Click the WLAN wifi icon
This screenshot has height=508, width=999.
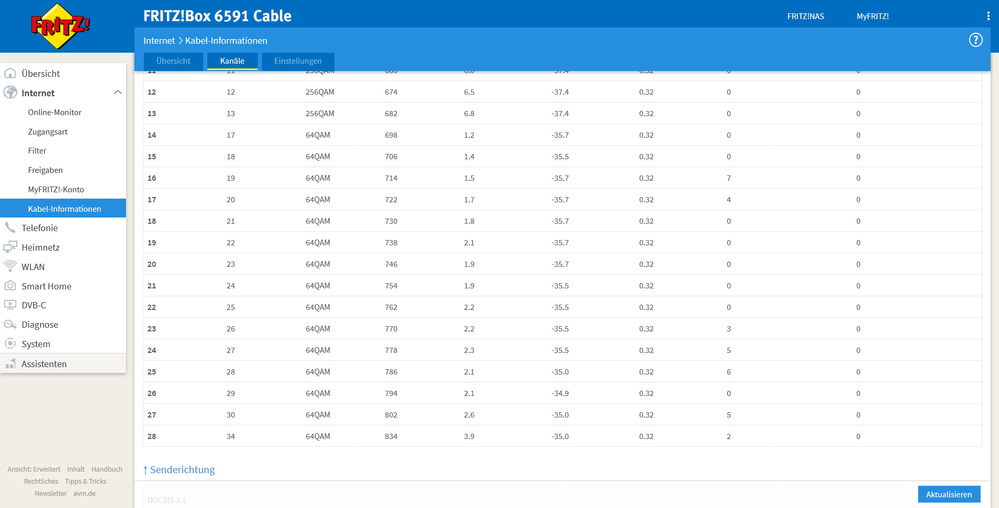pyautogui.click(x=10, y=266)
